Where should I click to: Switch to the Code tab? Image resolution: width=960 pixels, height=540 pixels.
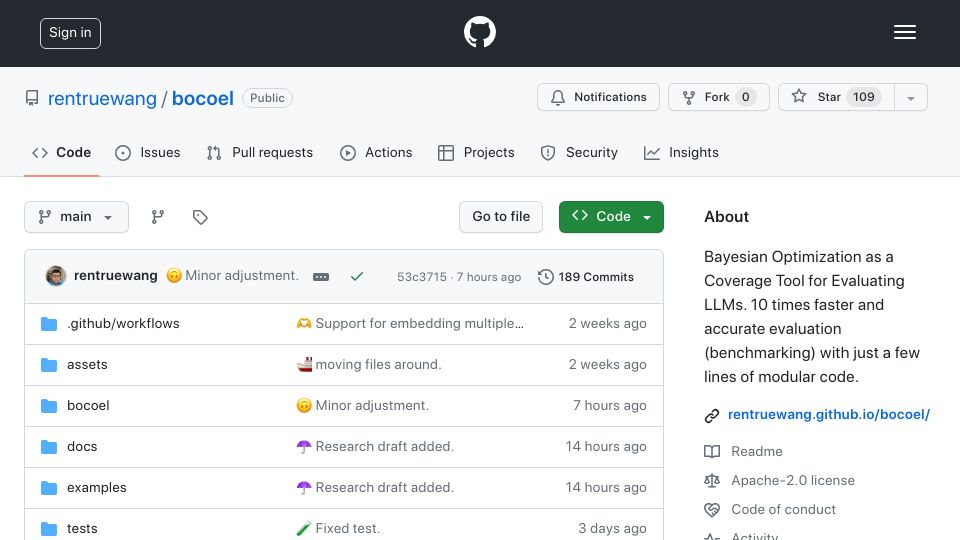pyautogui.click(x=61, y=152)
